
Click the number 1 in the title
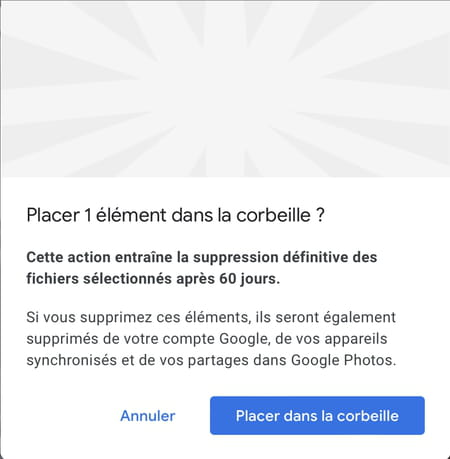pyautogui.click(x=88, y=215)
